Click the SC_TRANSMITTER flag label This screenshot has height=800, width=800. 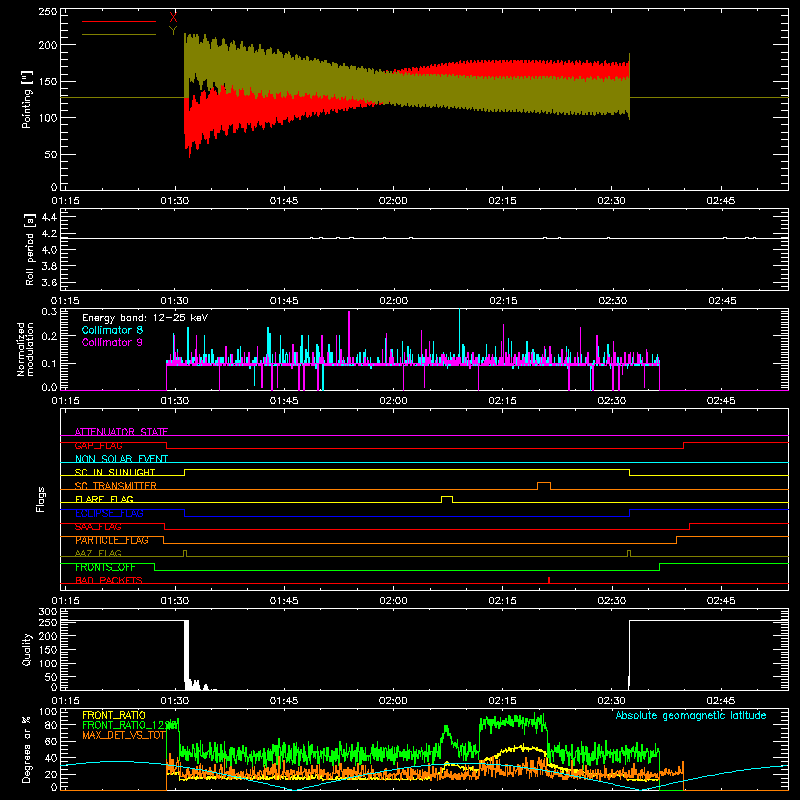[116, 486]
